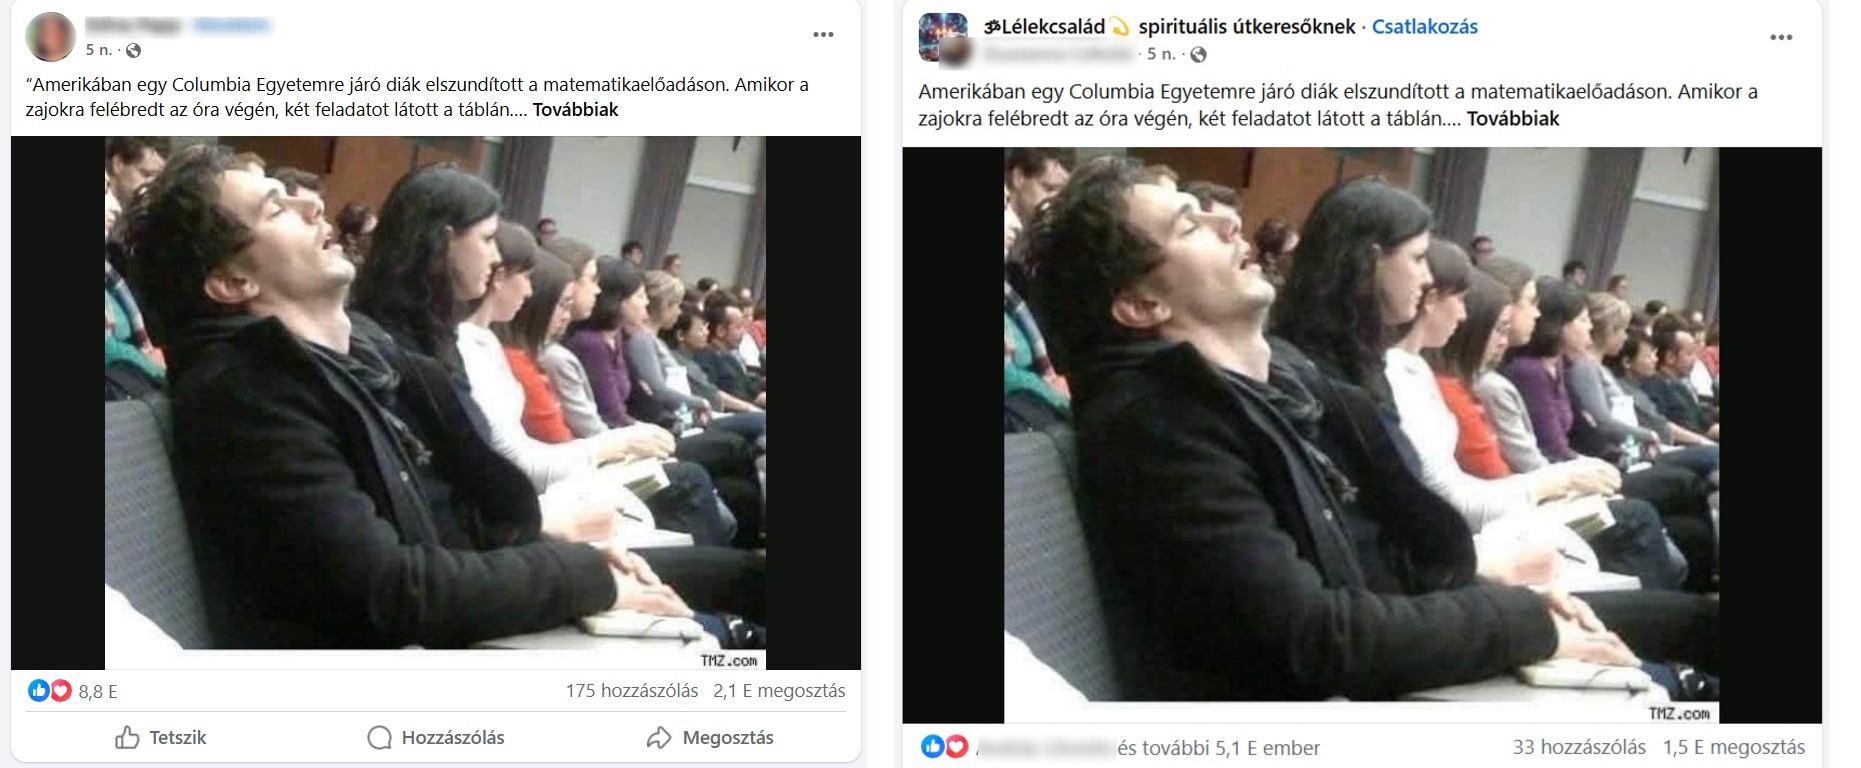Screen dimensions: 1861x768
Task: Show the 33 hozzászólás comments
Action: 1579,747
